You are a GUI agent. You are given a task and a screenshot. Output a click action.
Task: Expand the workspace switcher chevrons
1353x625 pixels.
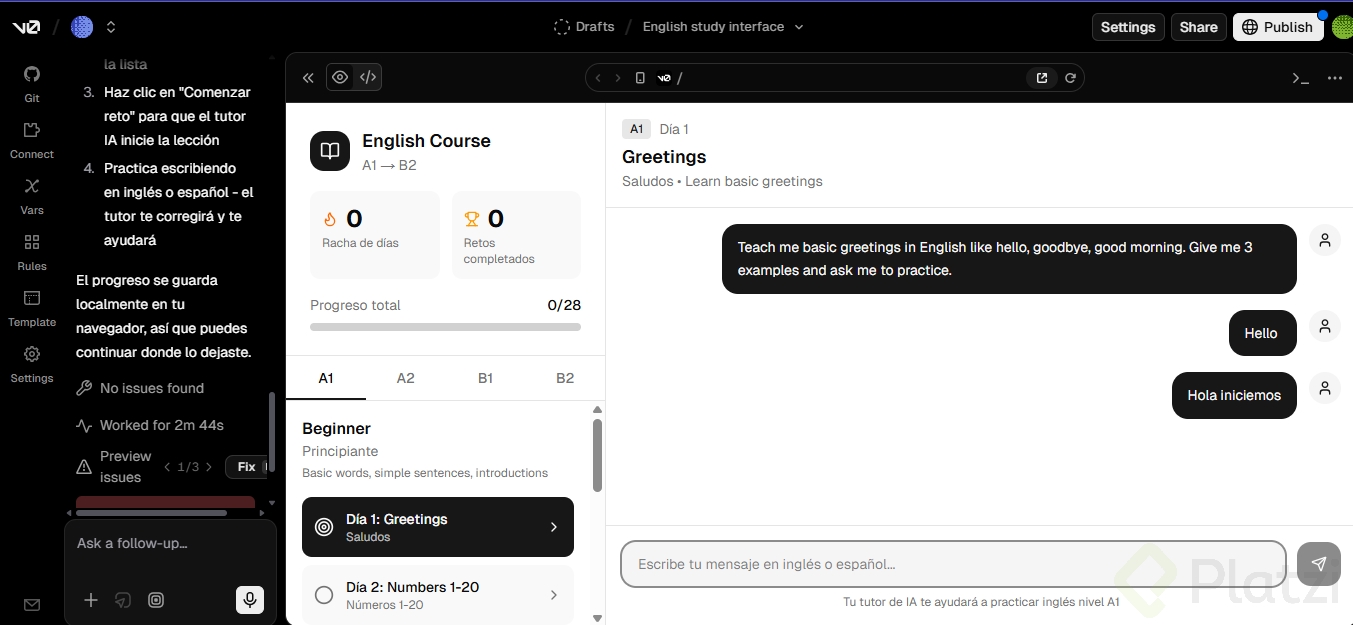111,27
